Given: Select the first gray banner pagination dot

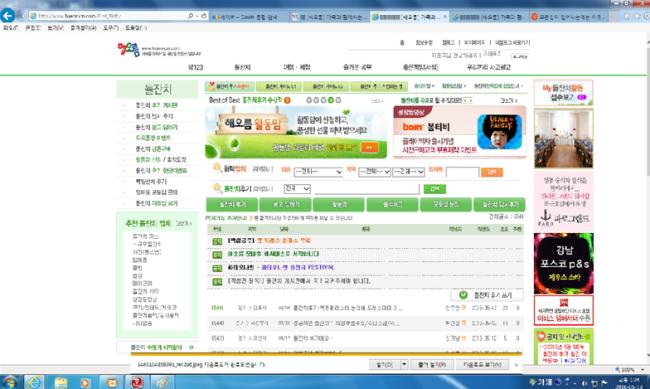Looking at the screenshot, I should click(309, 100).
